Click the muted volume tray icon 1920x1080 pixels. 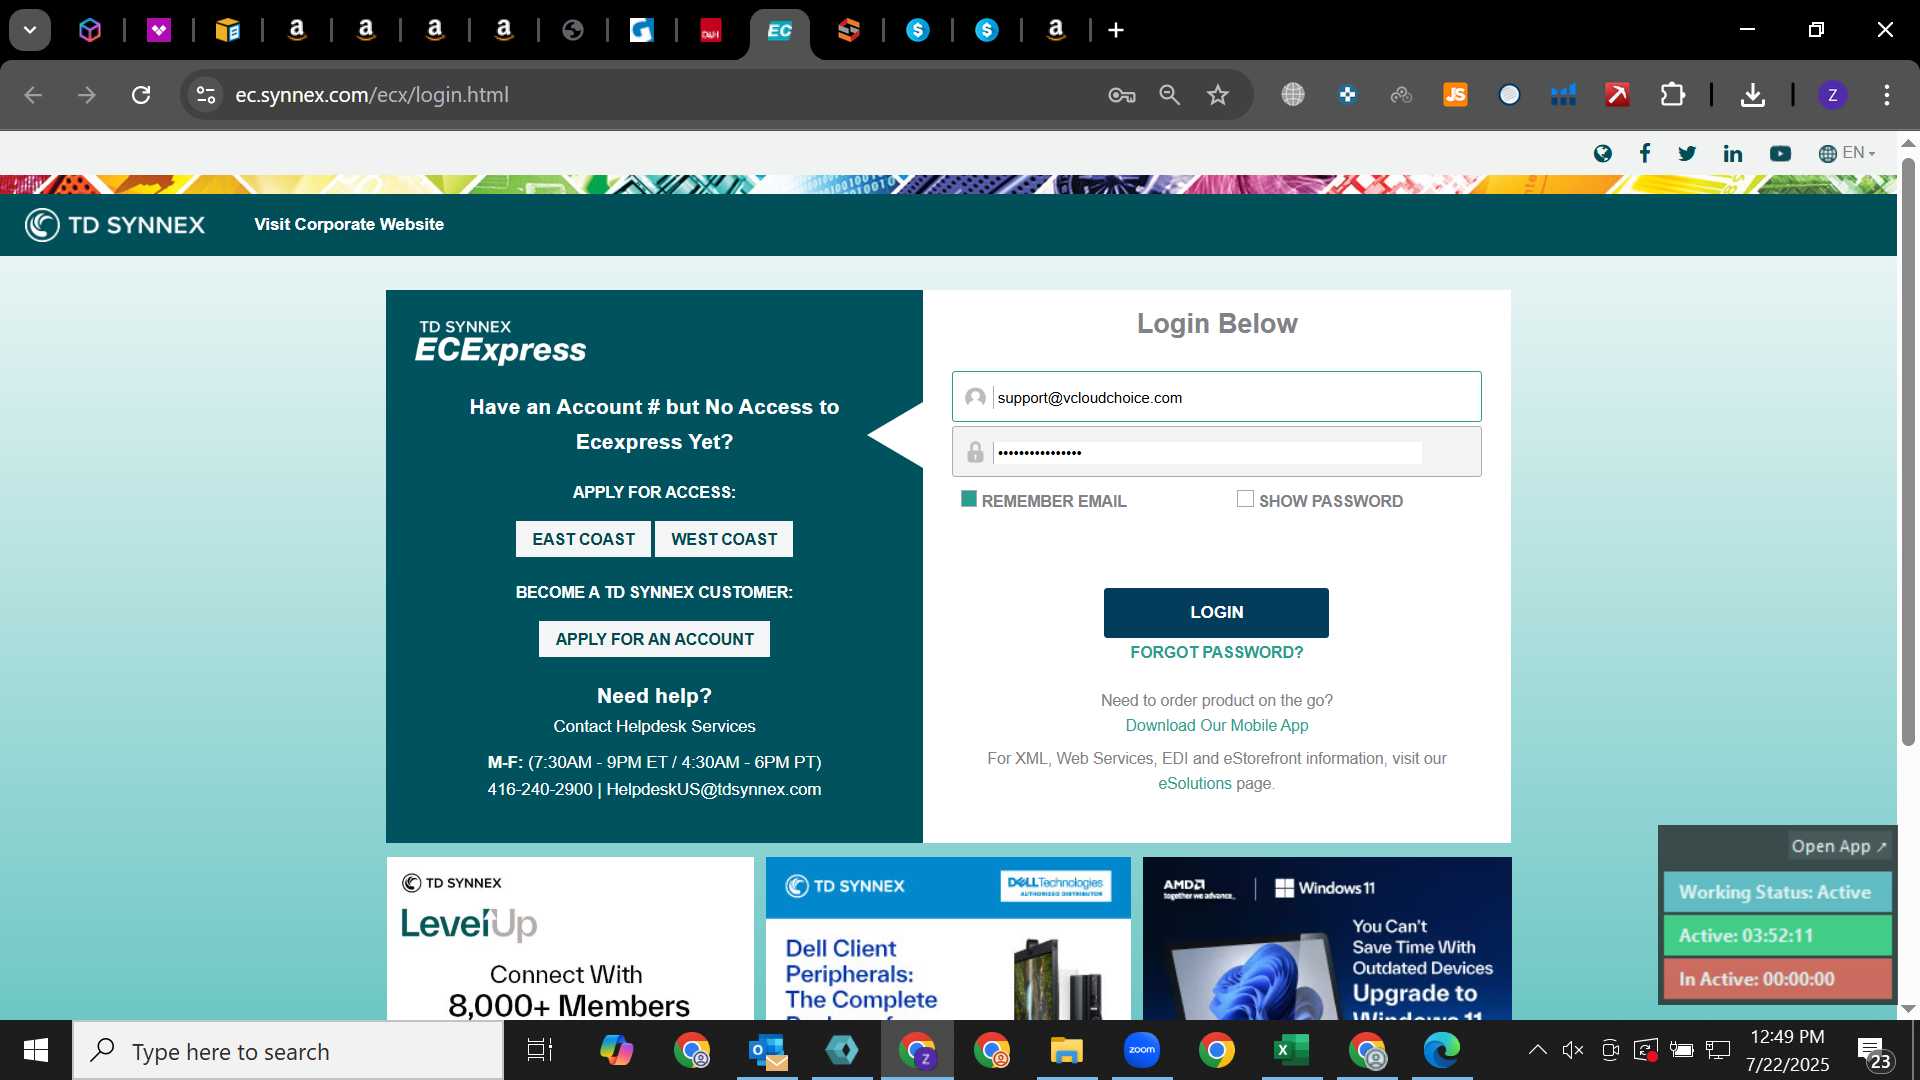(x=1573, y=1050)
